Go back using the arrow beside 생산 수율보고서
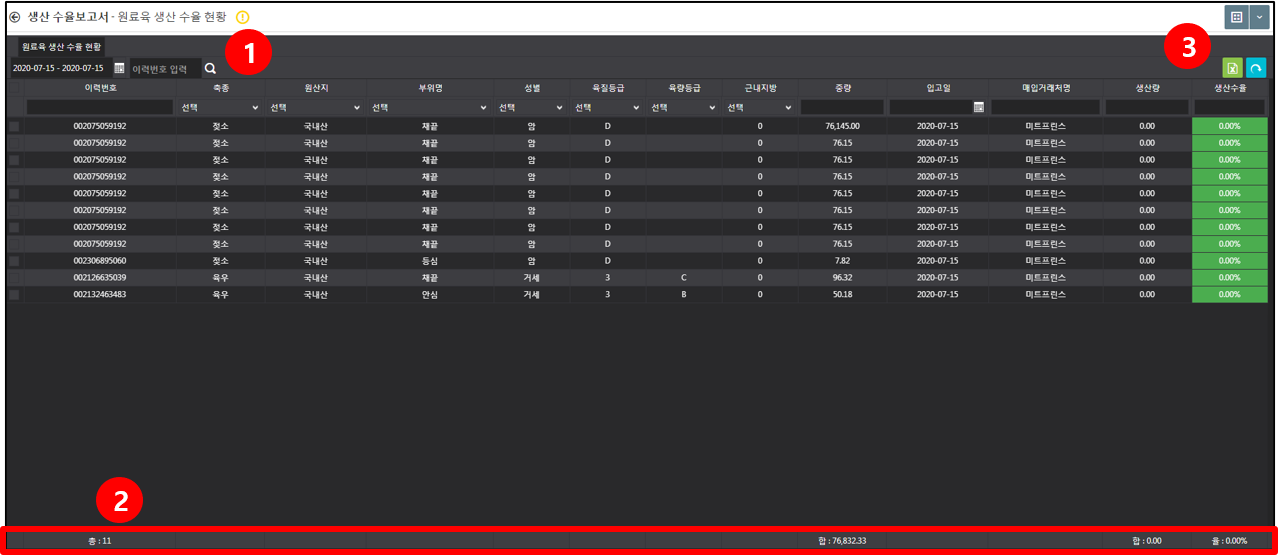 [x=14, y=18]
